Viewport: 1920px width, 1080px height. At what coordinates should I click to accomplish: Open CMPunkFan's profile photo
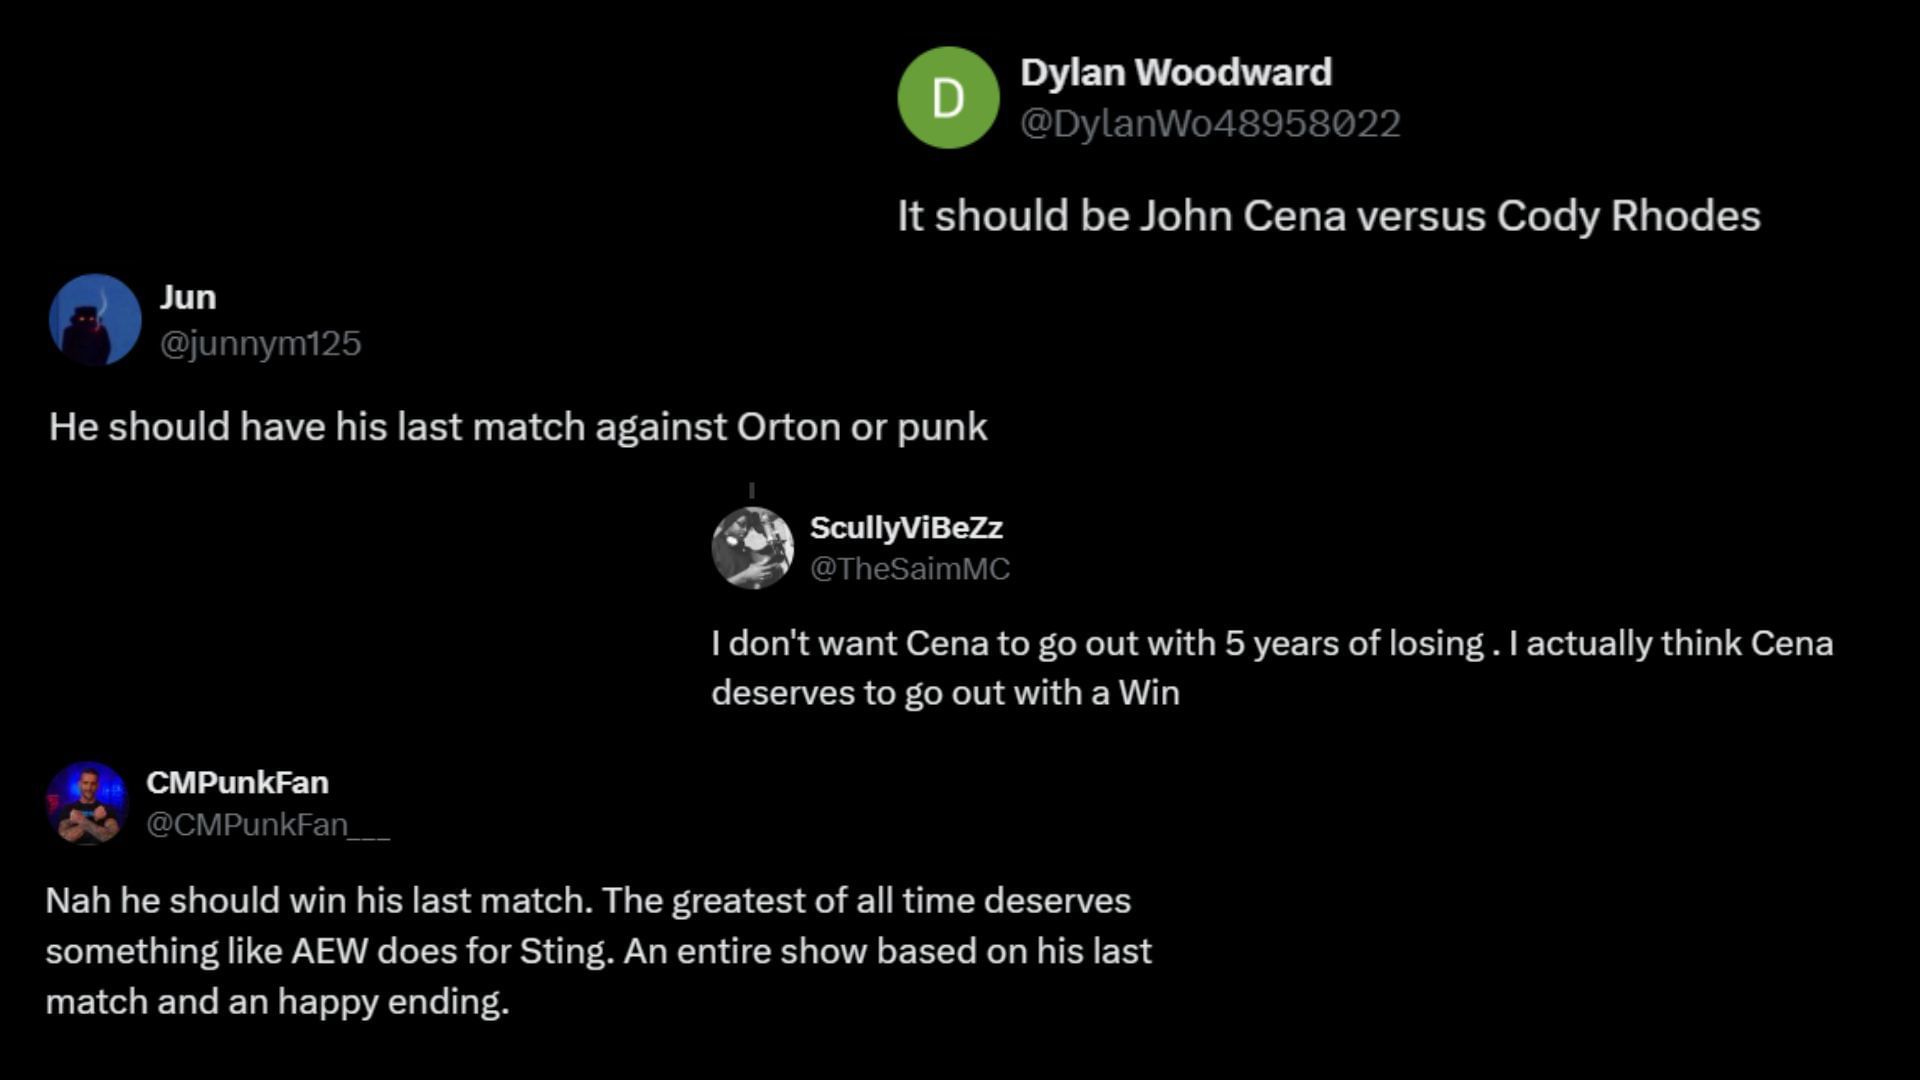point(87,803)
